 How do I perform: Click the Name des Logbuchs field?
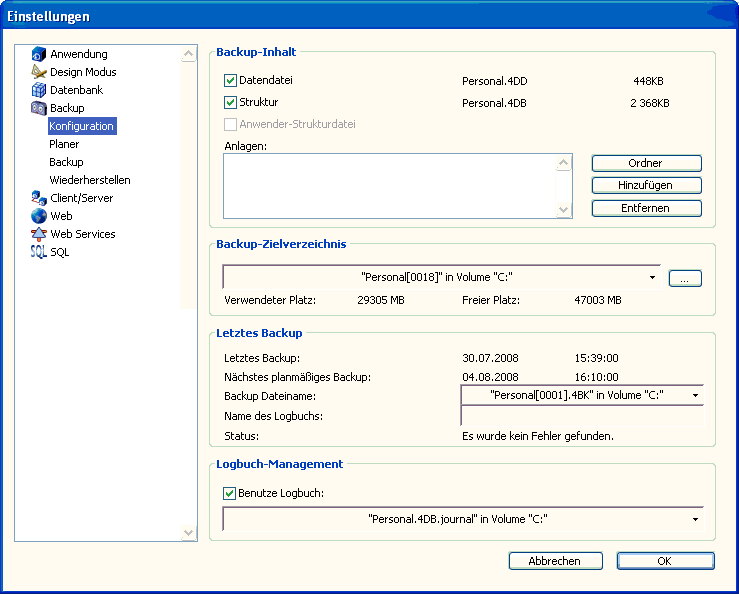pos(581,416)
